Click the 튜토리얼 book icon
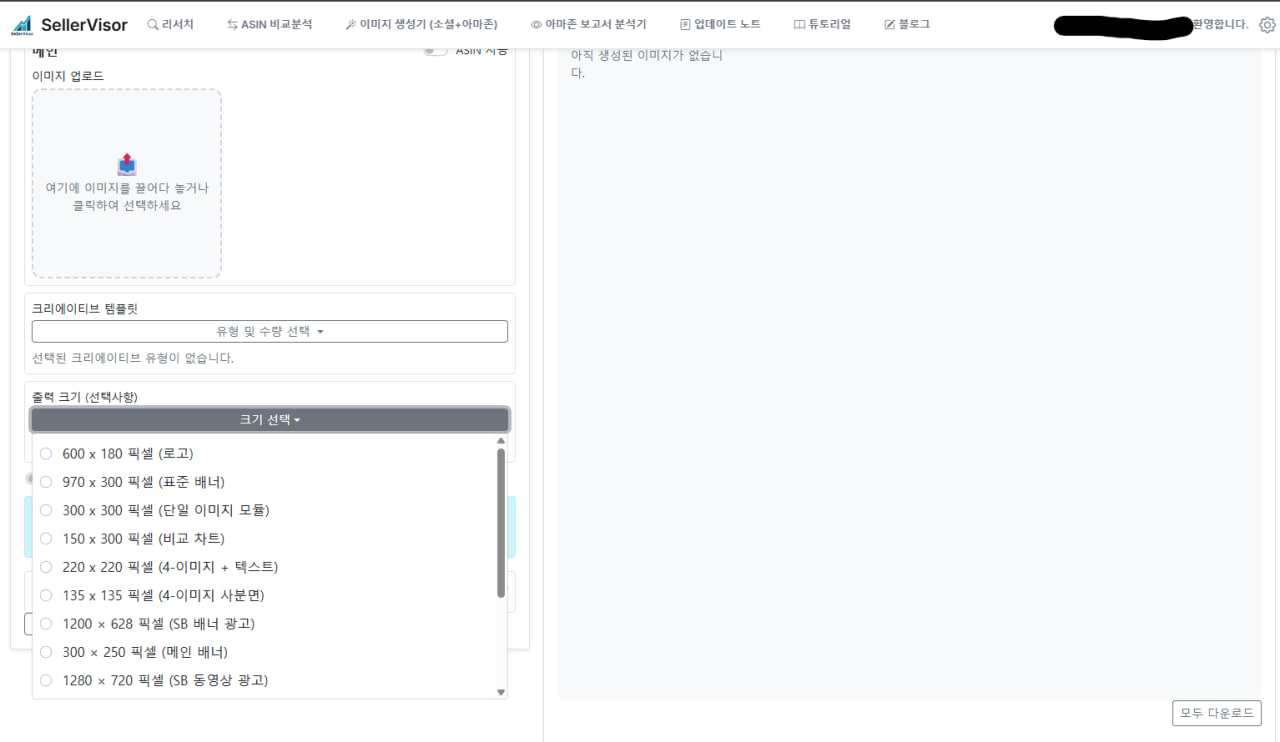Screen dimensions: 1280x742 pos(799,24)
